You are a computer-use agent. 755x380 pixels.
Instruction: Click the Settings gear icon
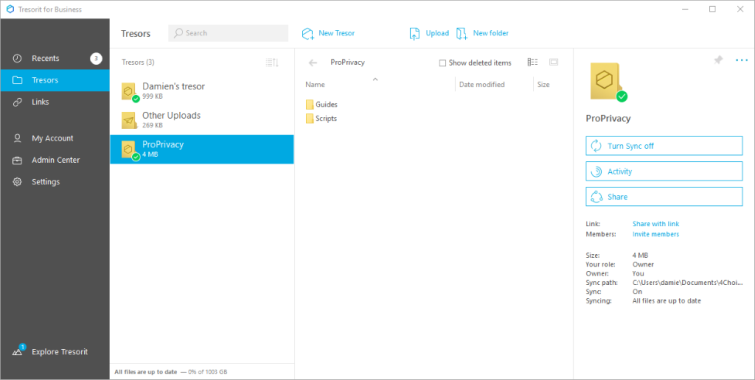point(17,182)
